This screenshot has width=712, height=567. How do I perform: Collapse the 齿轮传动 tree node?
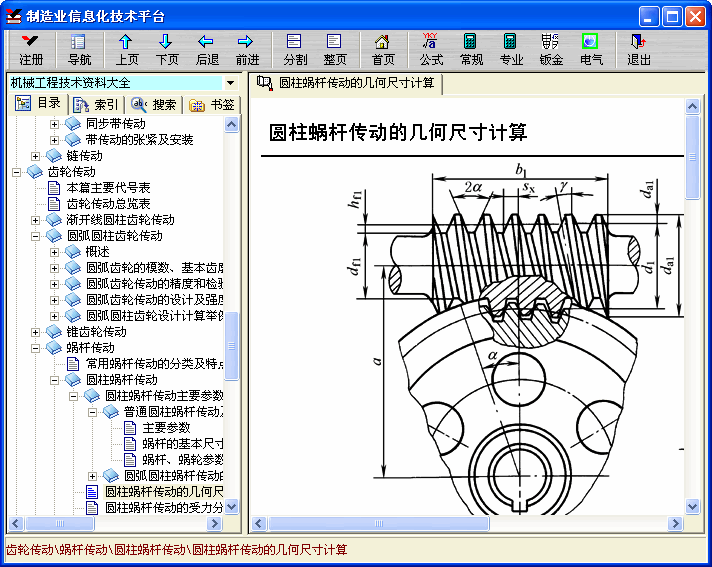coord(17,172)
